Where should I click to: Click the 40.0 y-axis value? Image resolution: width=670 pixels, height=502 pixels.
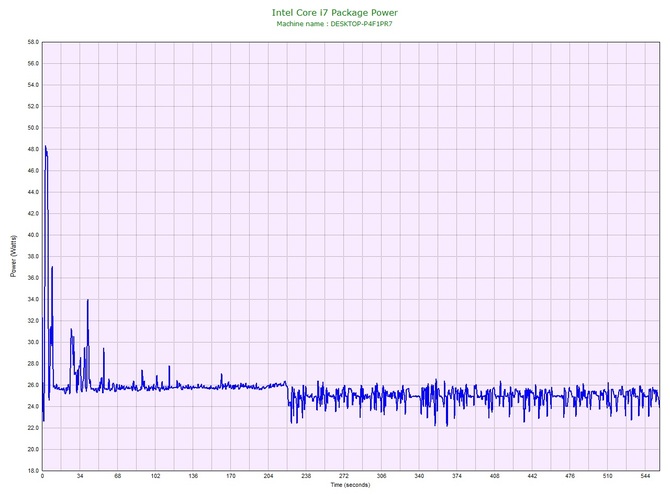click(x=33, y=235)
